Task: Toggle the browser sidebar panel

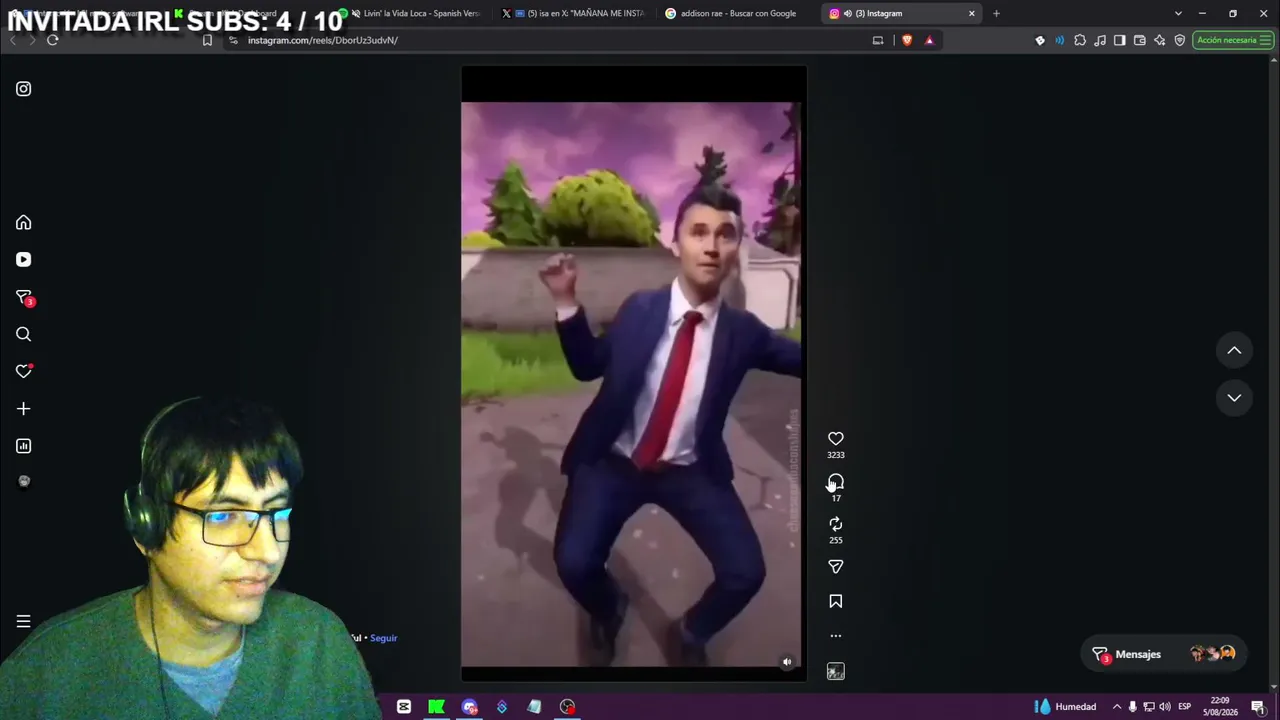Action: 1119,40
